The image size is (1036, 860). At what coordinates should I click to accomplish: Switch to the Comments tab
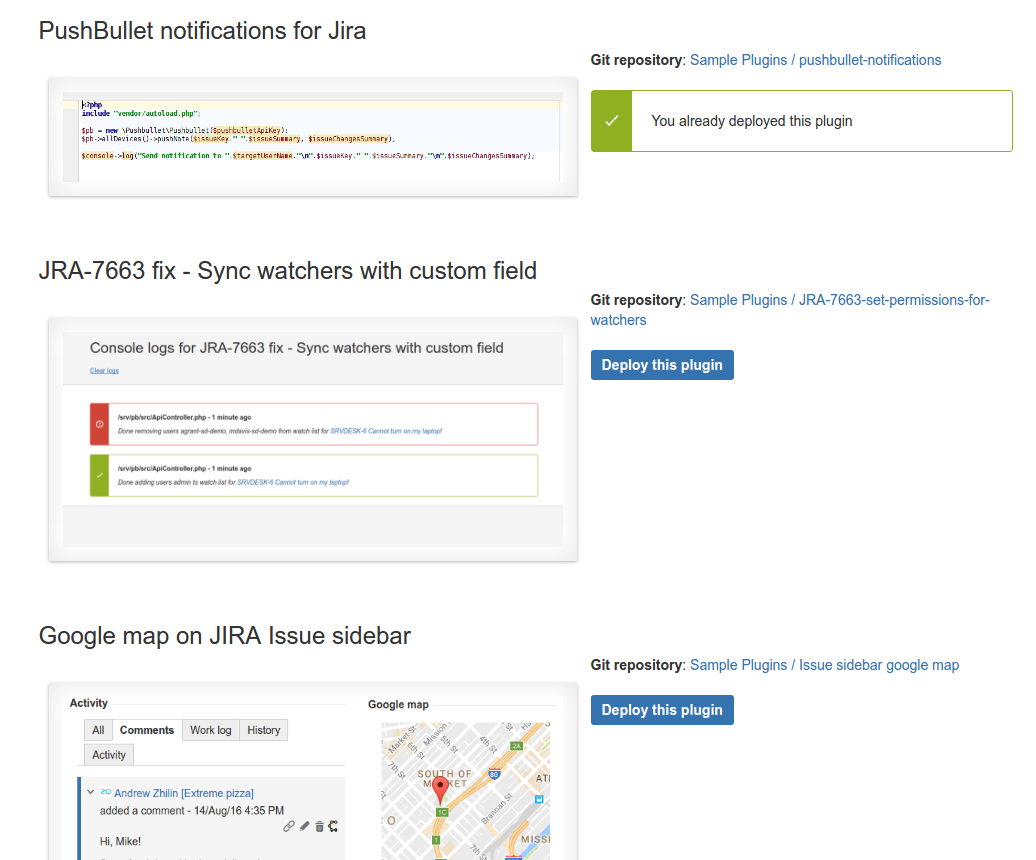pyautogui.click(x=147, y=730)
